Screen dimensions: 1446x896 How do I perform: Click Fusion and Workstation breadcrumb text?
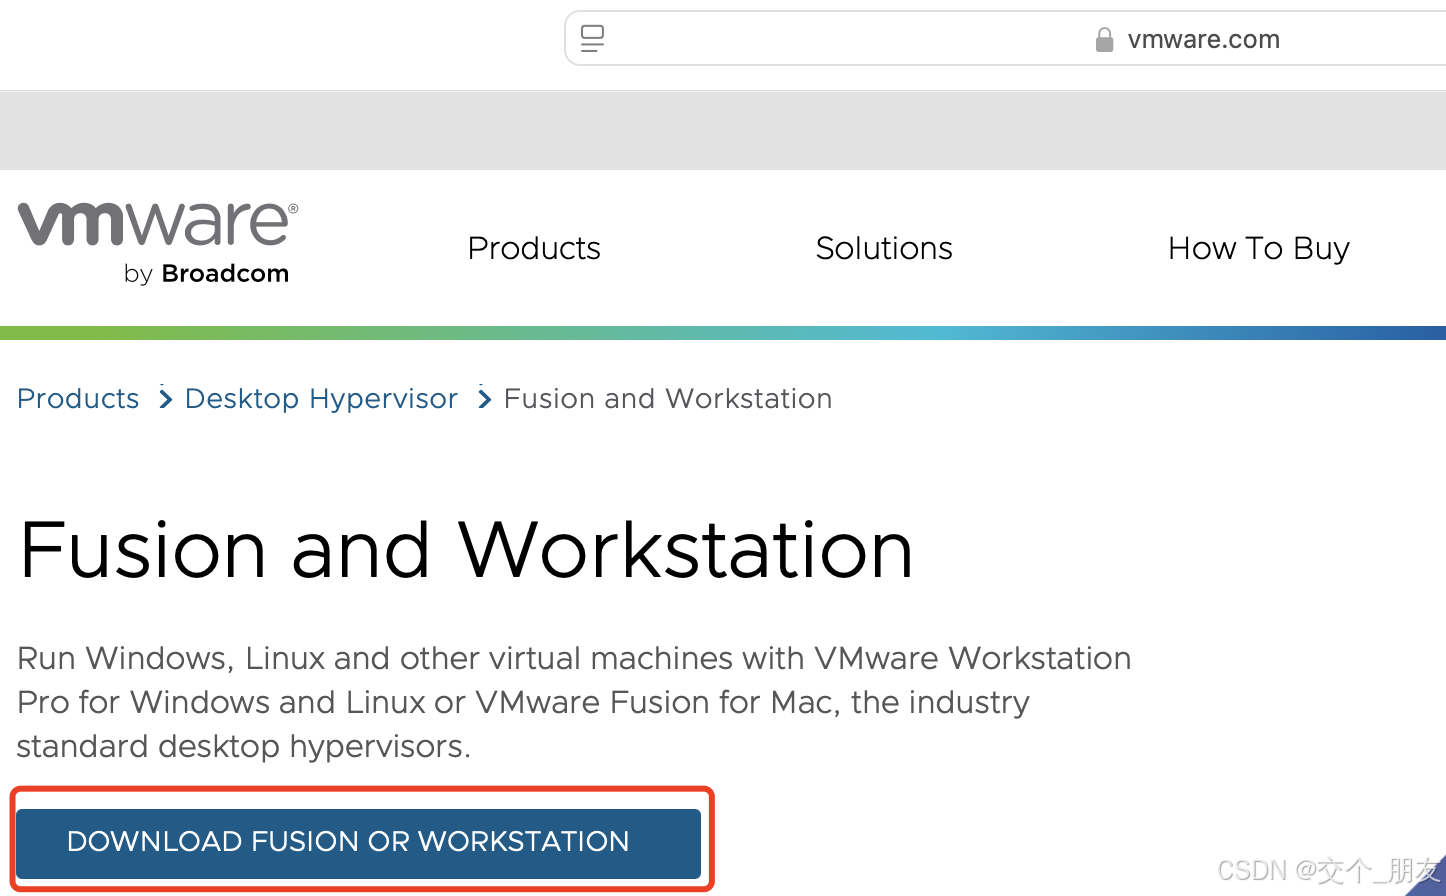coord(668,398)
